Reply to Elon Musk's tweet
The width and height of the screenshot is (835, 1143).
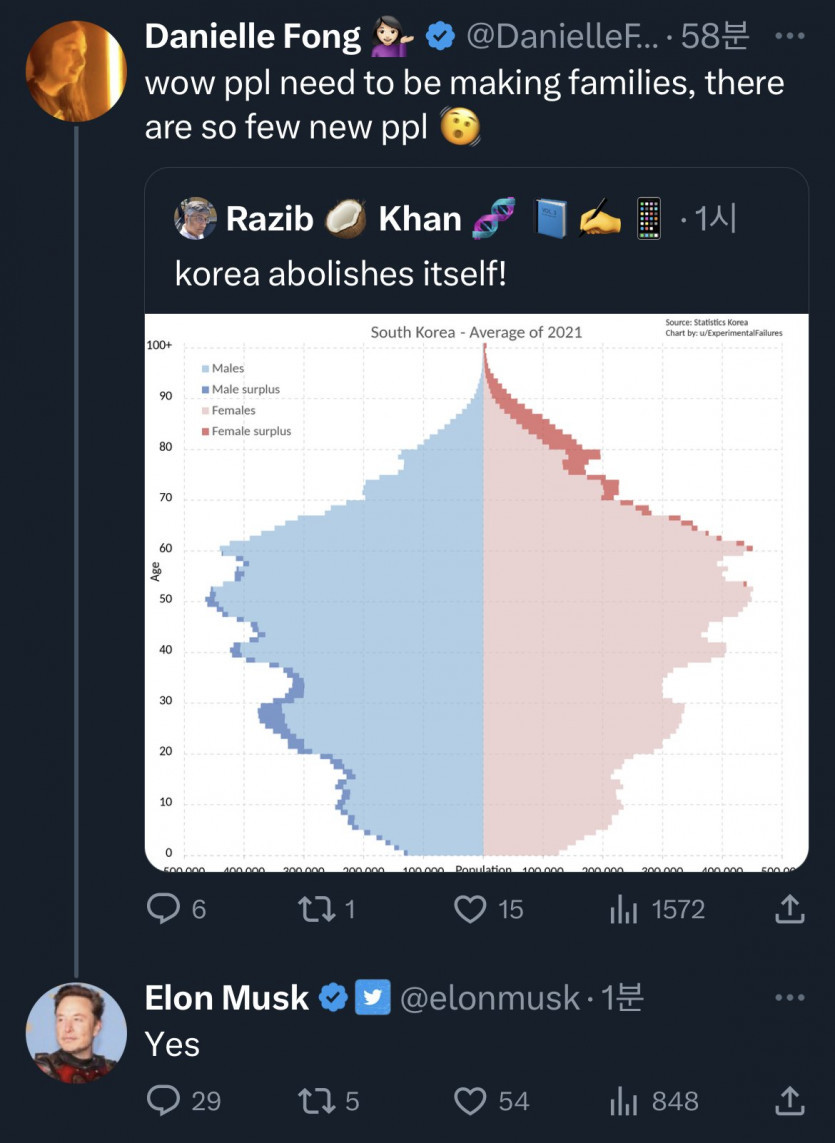(x=163, y=1101)
